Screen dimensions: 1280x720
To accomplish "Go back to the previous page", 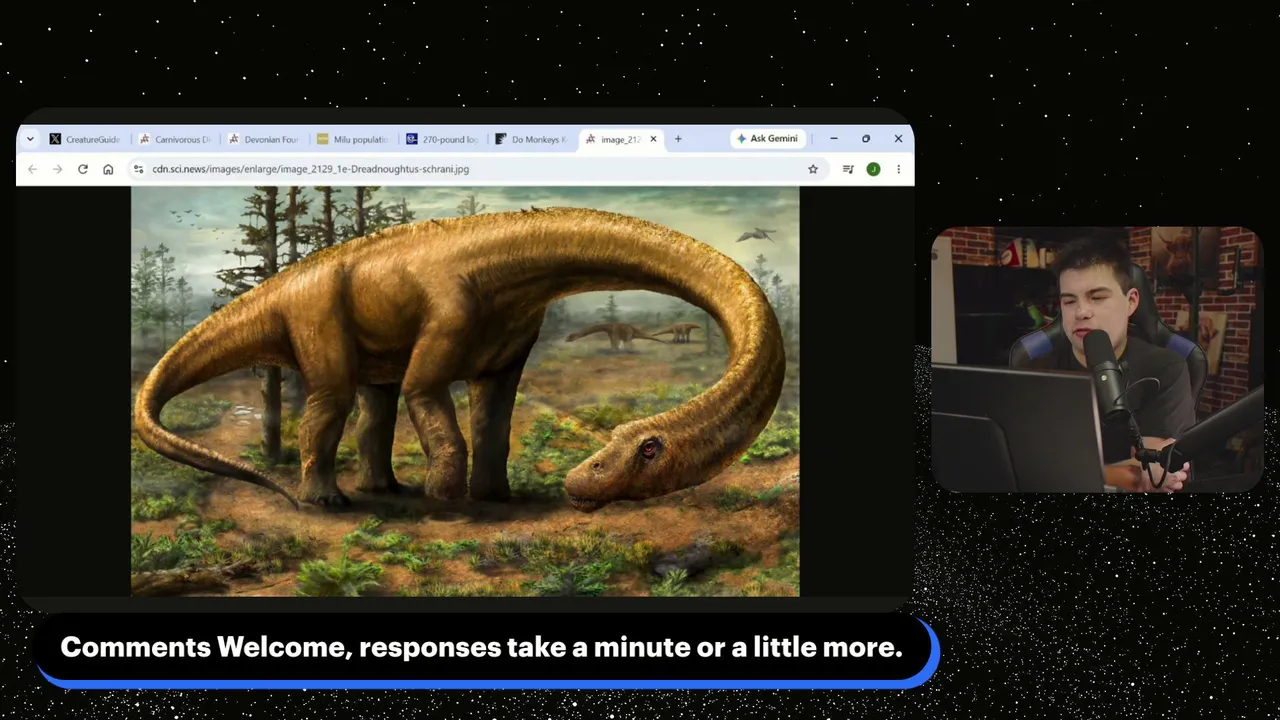I will (33, 169).
